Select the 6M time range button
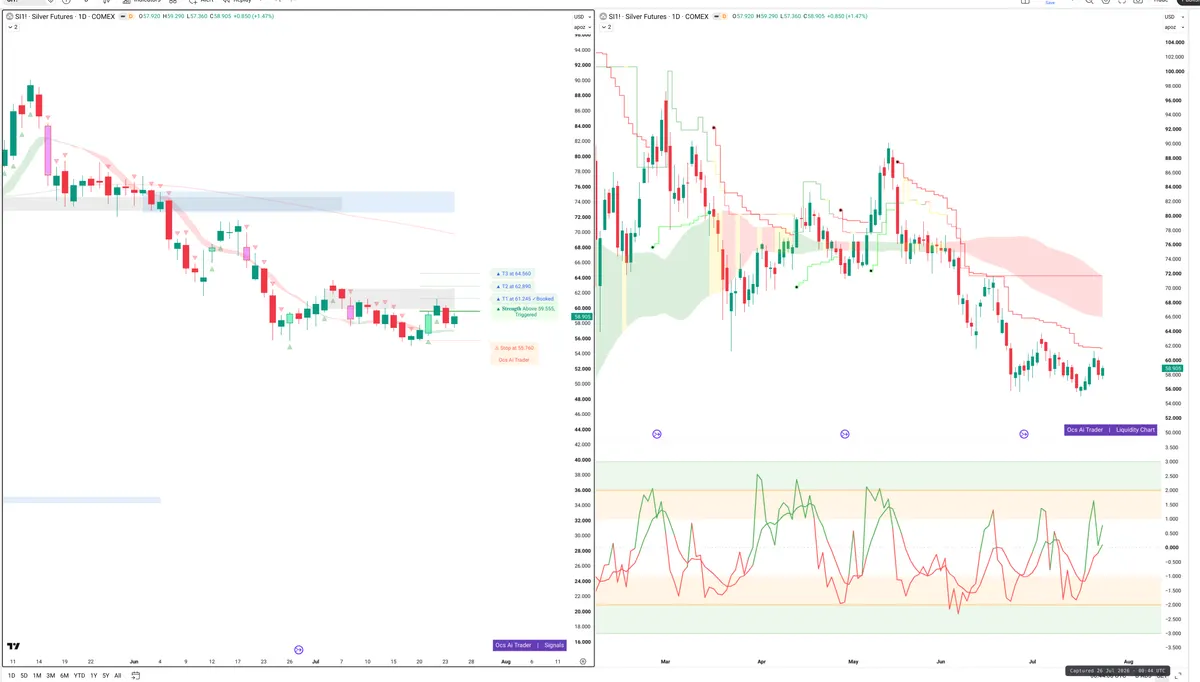Viewport: 1200px width, 682px height. click(x=64, y=676)
